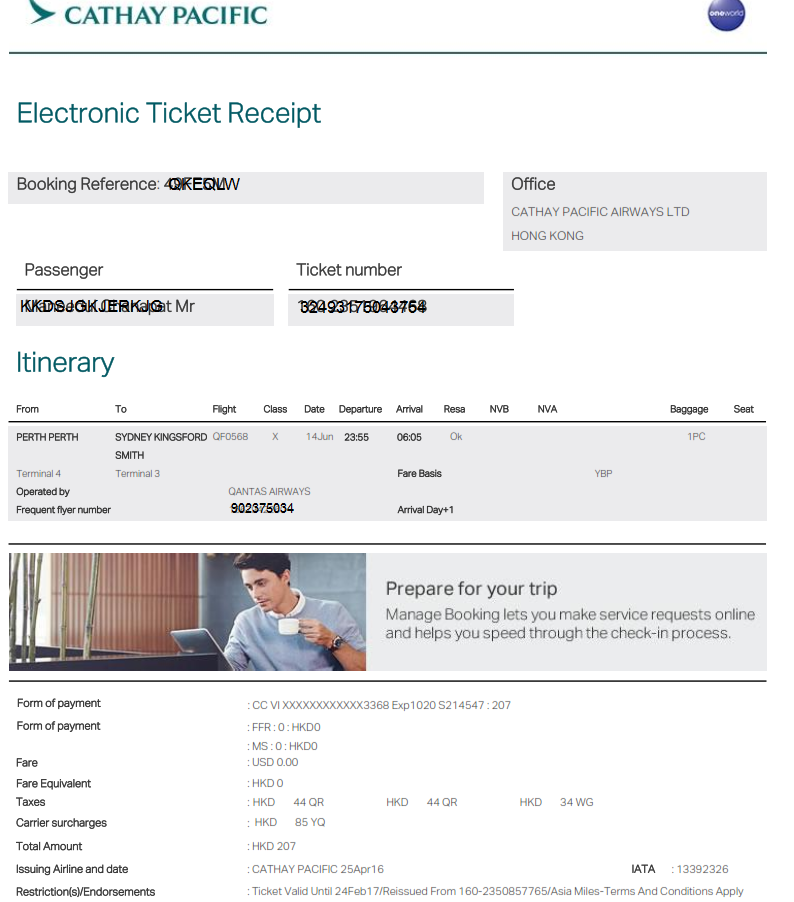
Task: Click the oneworld alliance badge
Action: pyautogui.click(x=726, y=14)
